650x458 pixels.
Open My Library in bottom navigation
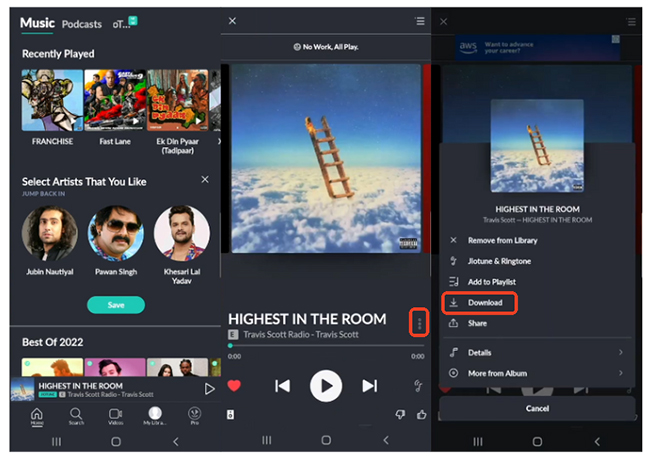click(155, 415)
